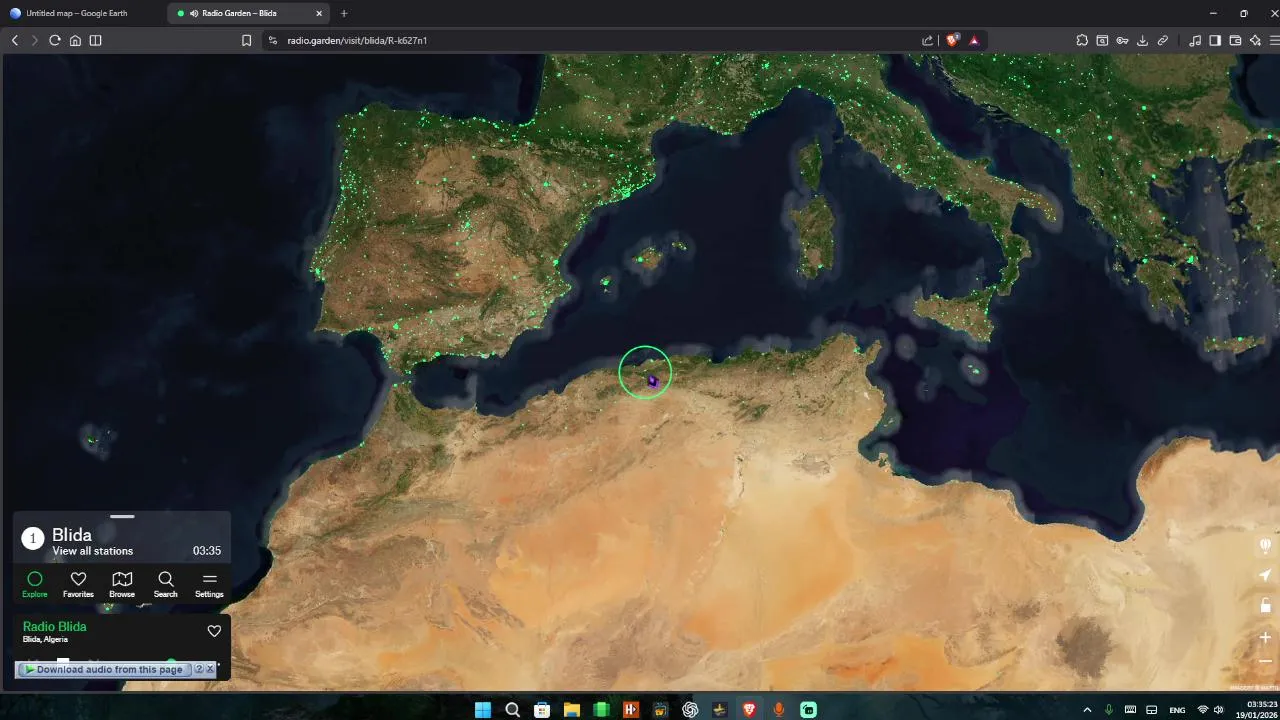
Task: Open a new browser tab
Action: coord(344,13)
